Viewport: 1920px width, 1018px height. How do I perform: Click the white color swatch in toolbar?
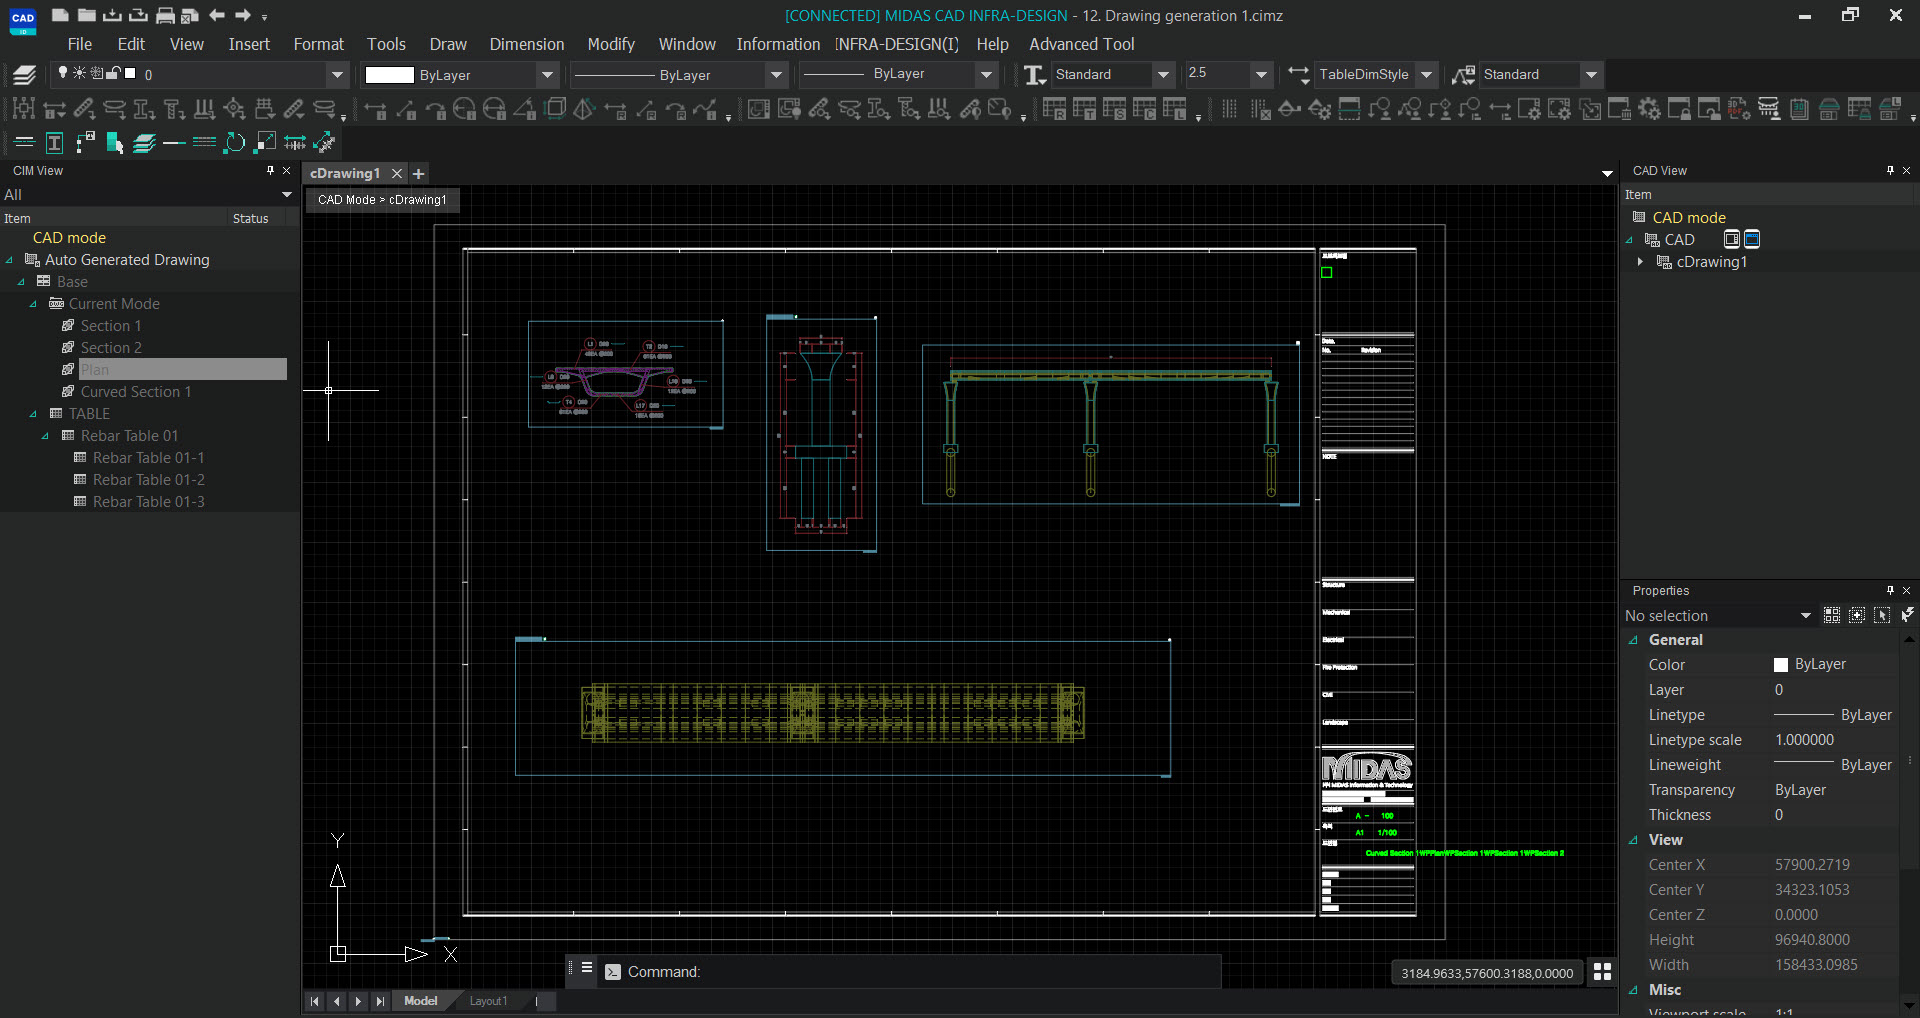[x=389, y=75]
